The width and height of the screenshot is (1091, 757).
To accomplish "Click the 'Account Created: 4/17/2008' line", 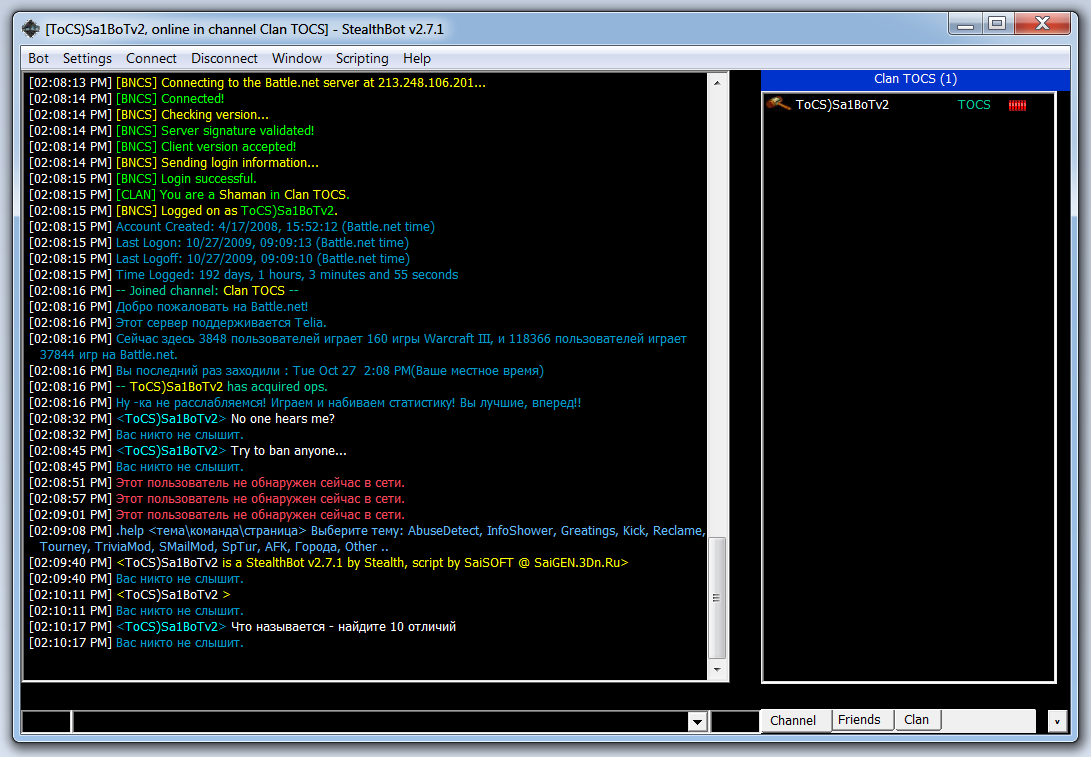I will coord(232,227).
